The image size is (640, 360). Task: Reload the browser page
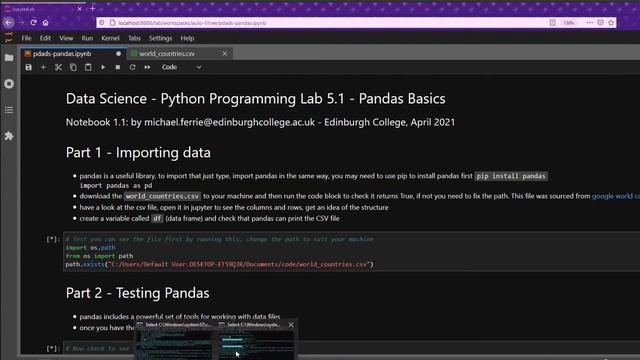(x=33, y=22)
